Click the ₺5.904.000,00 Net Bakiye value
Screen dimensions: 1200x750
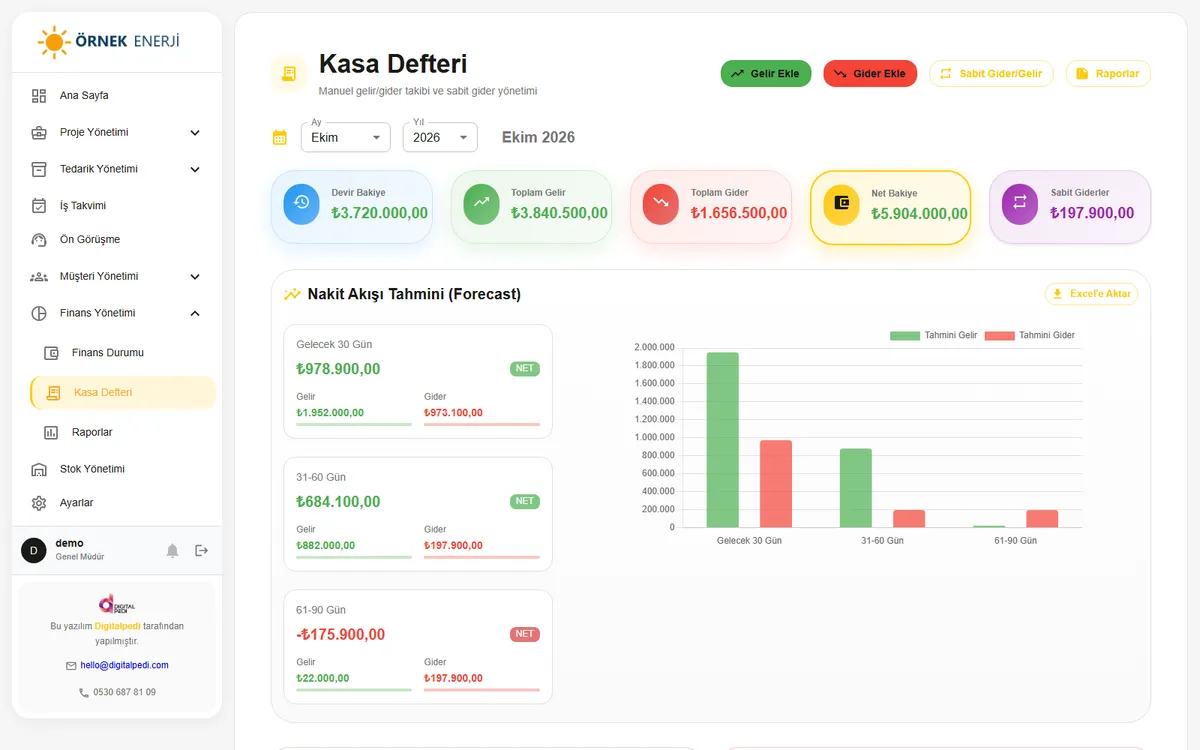coord(919,214)
